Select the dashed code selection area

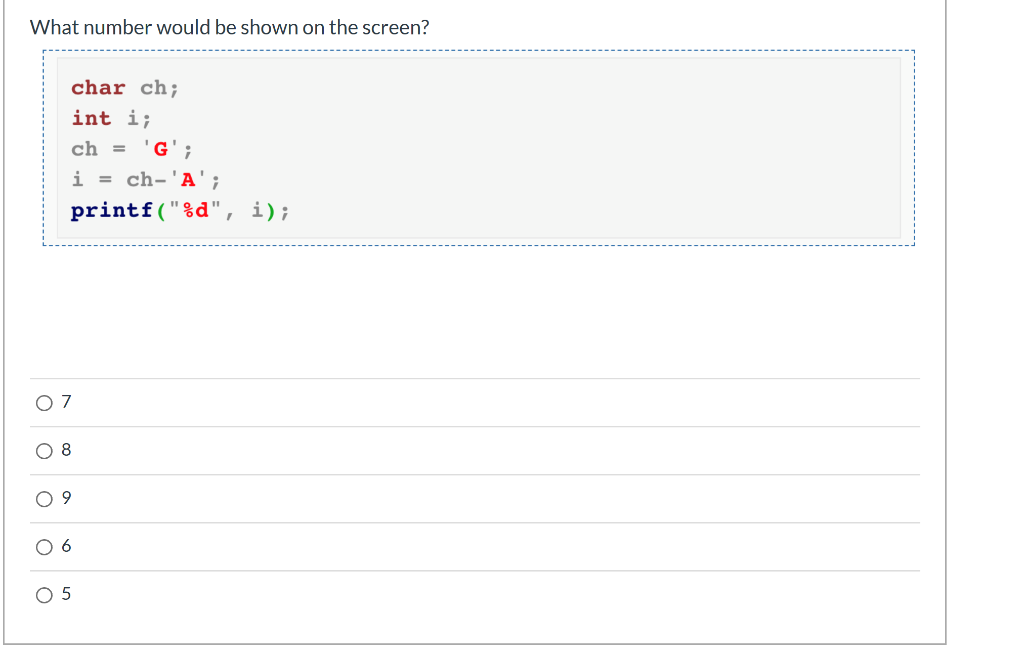pos(478,150)
